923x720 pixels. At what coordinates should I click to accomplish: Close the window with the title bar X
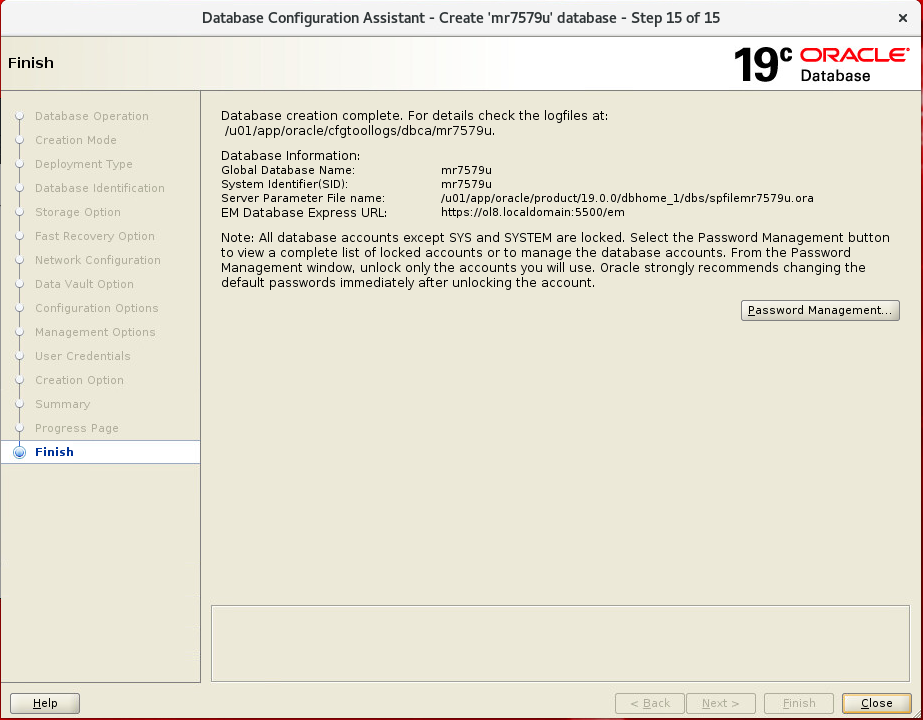[x=903, y=18]
